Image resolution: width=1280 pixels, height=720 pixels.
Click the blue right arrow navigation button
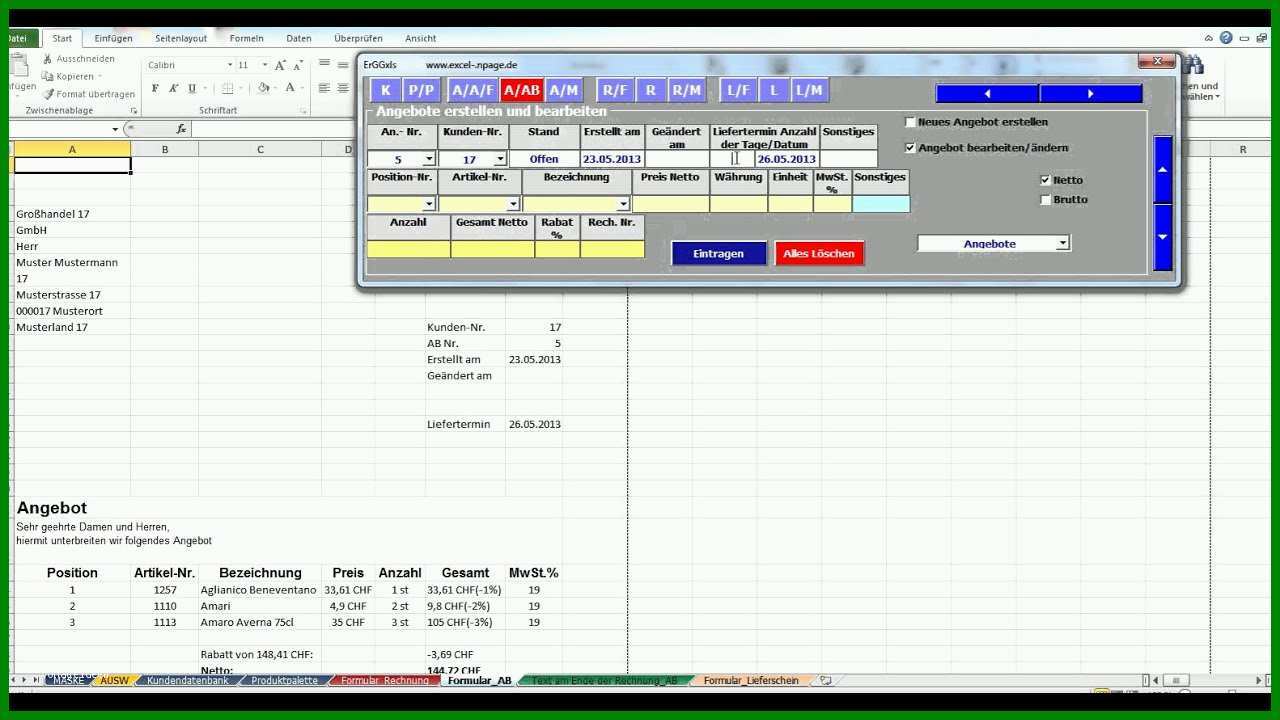tap(1091, 93)
